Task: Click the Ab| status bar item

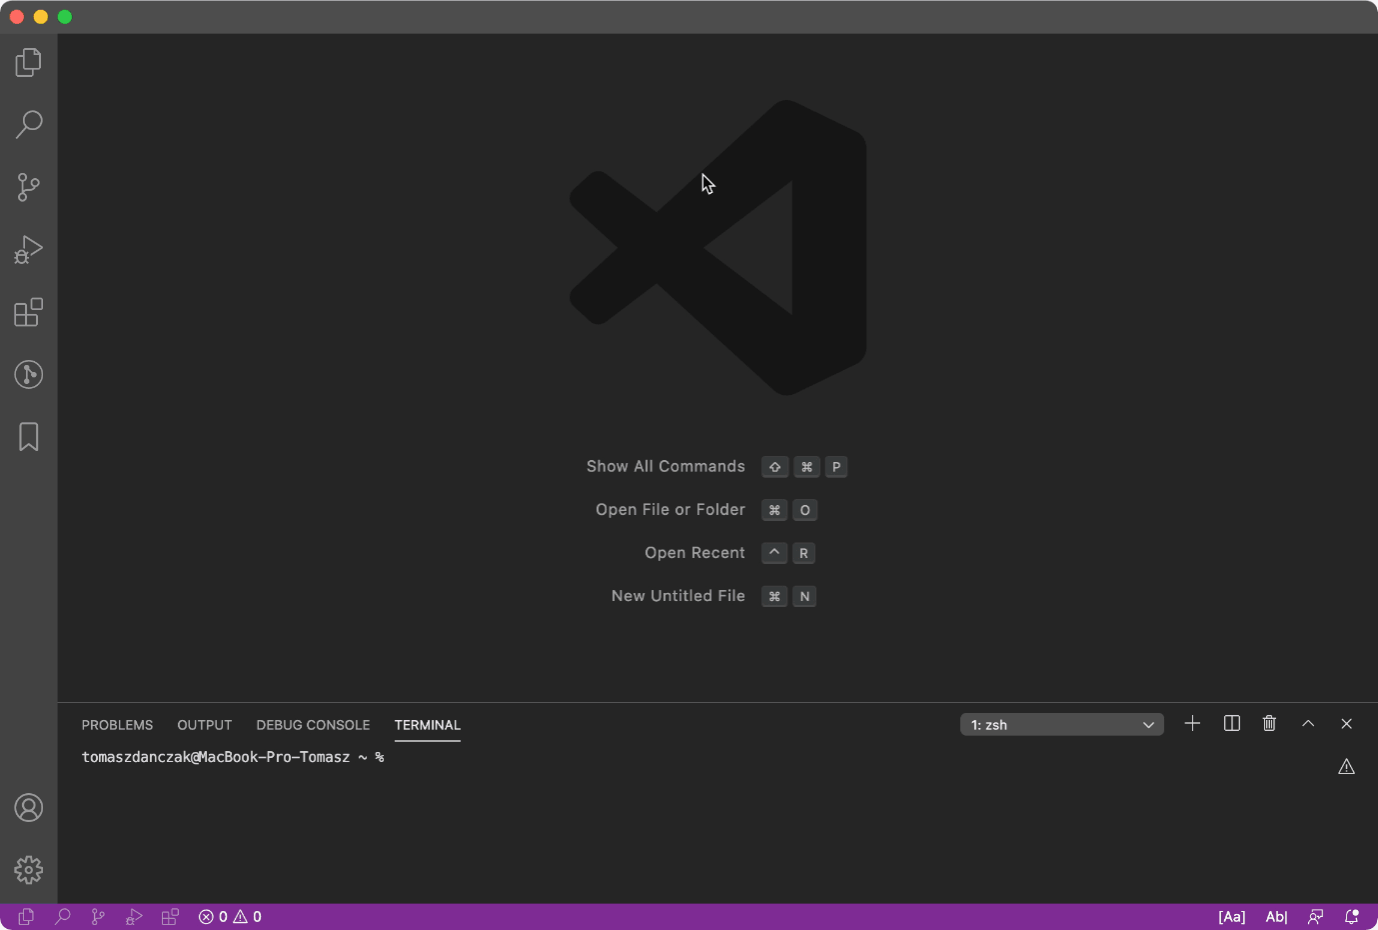Action: (1277, 916)
